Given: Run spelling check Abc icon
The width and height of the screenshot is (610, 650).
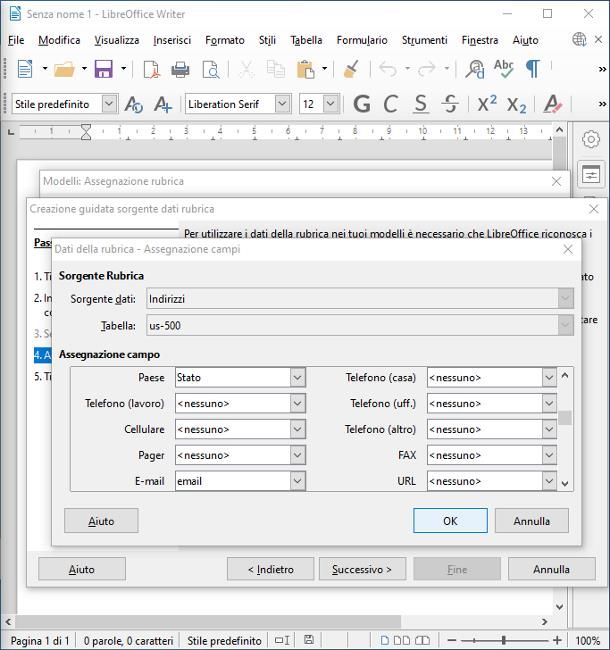Looking at the screenshot, I should 504,68.
